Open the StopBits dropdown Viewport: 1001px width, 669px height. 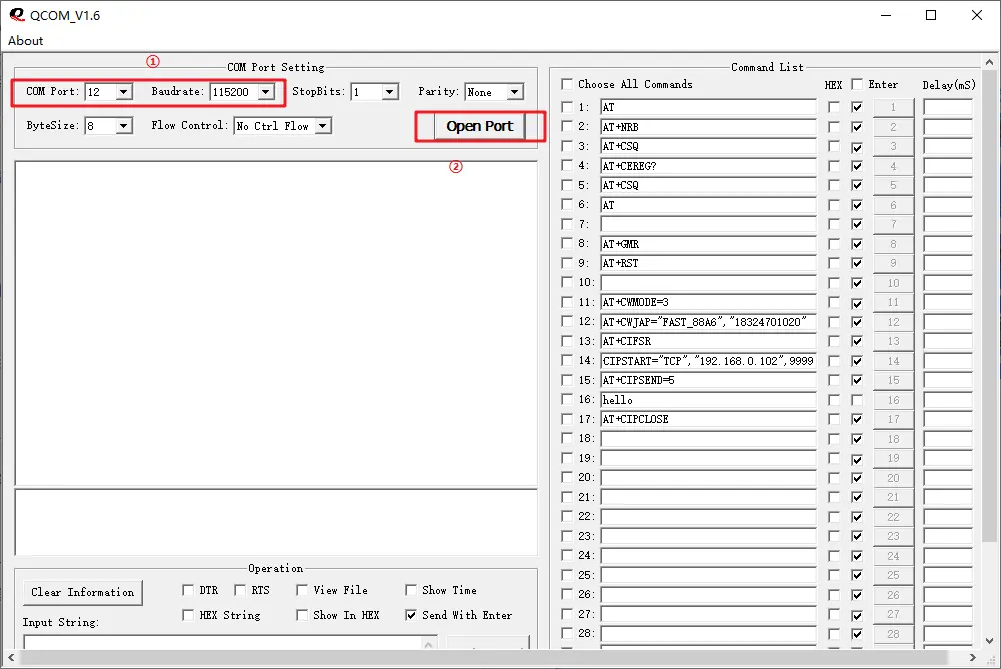point(390,92)
